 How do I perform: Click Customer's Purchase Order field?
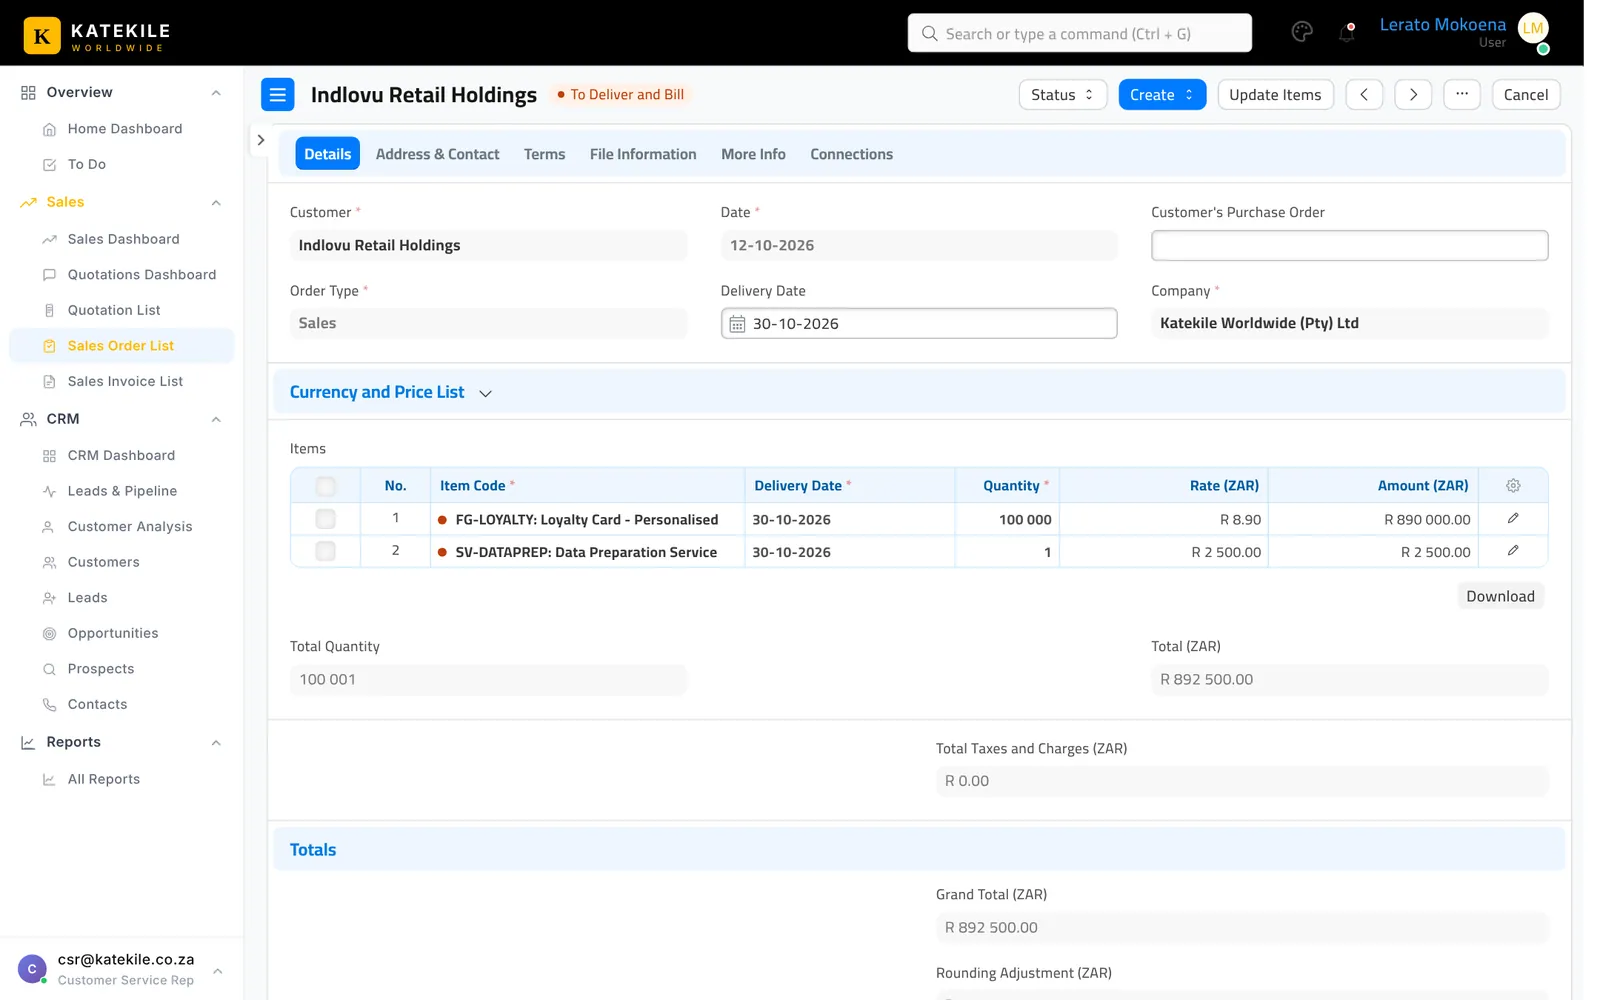pos(1349,246)
